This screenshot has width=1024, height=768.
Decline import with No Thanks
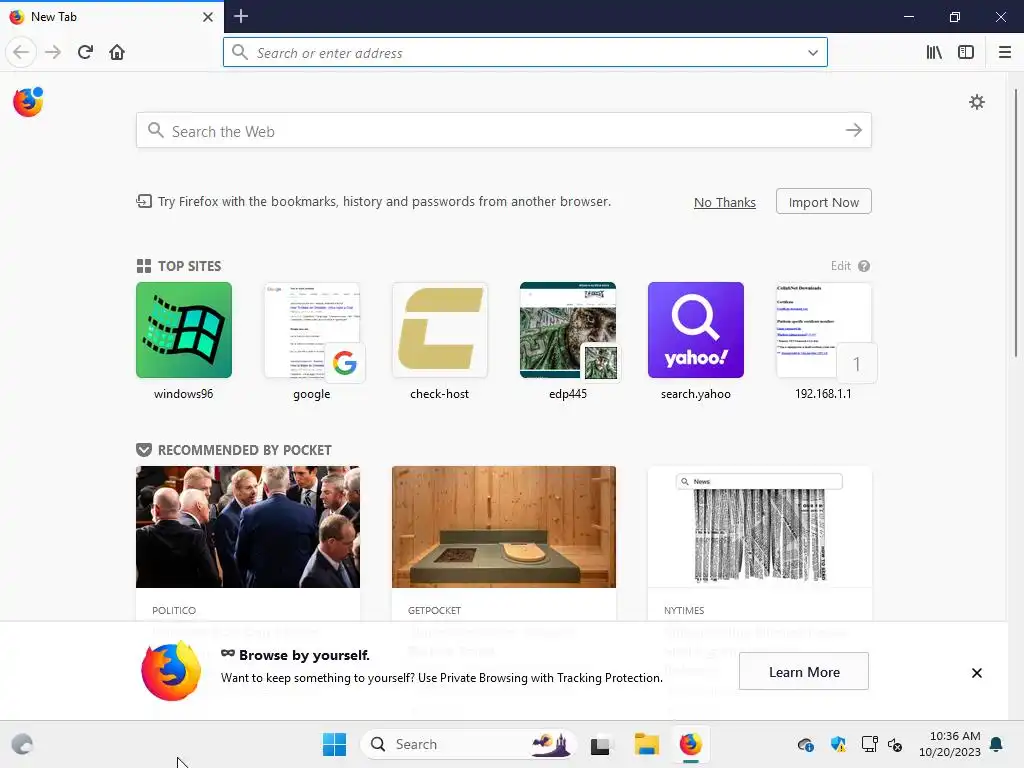tap(724, 202)
